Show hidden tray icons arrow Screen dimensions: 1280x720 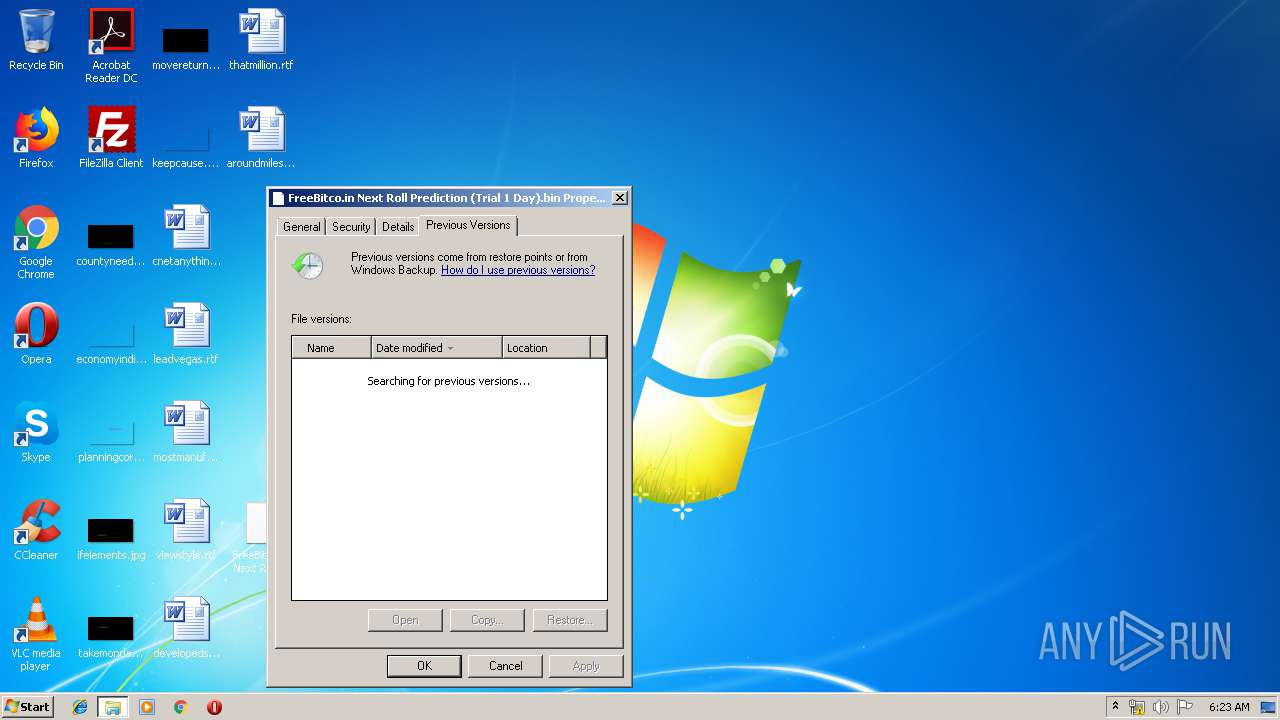tap(1115, 707)
